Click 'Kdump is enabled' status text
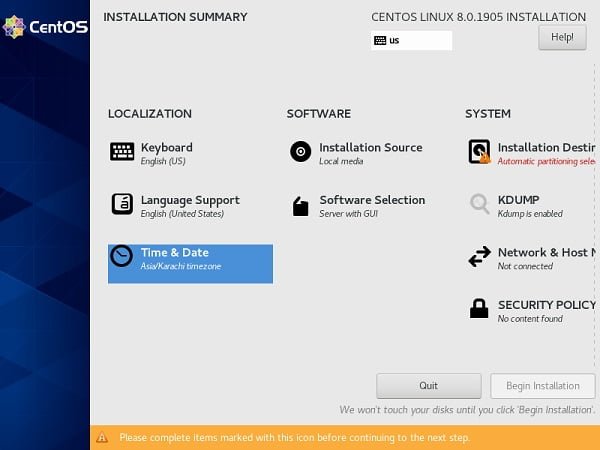This screenshot has height=450, width=600. pyautogui.click(x=530, y=214)
